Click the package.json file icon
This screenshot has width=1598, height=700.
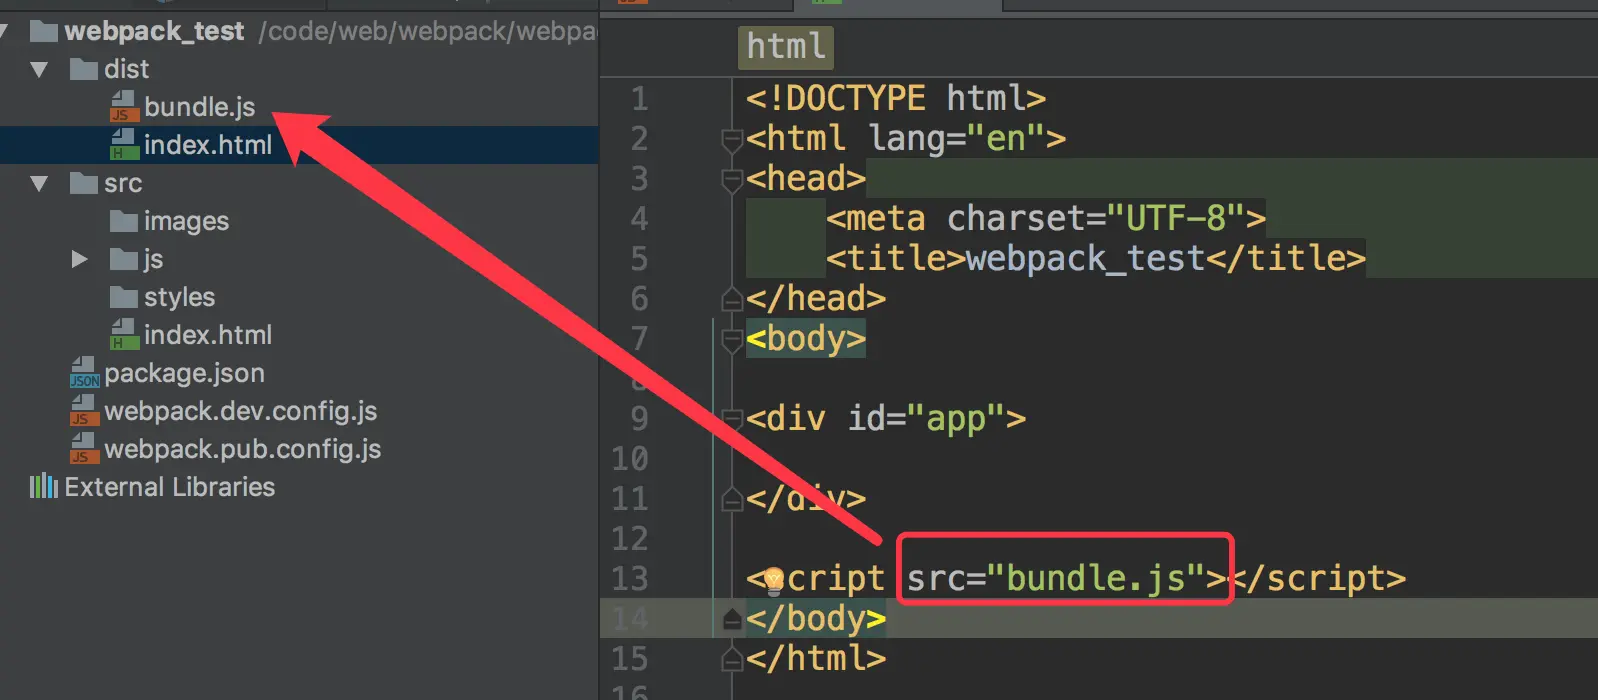pos(84,372)
